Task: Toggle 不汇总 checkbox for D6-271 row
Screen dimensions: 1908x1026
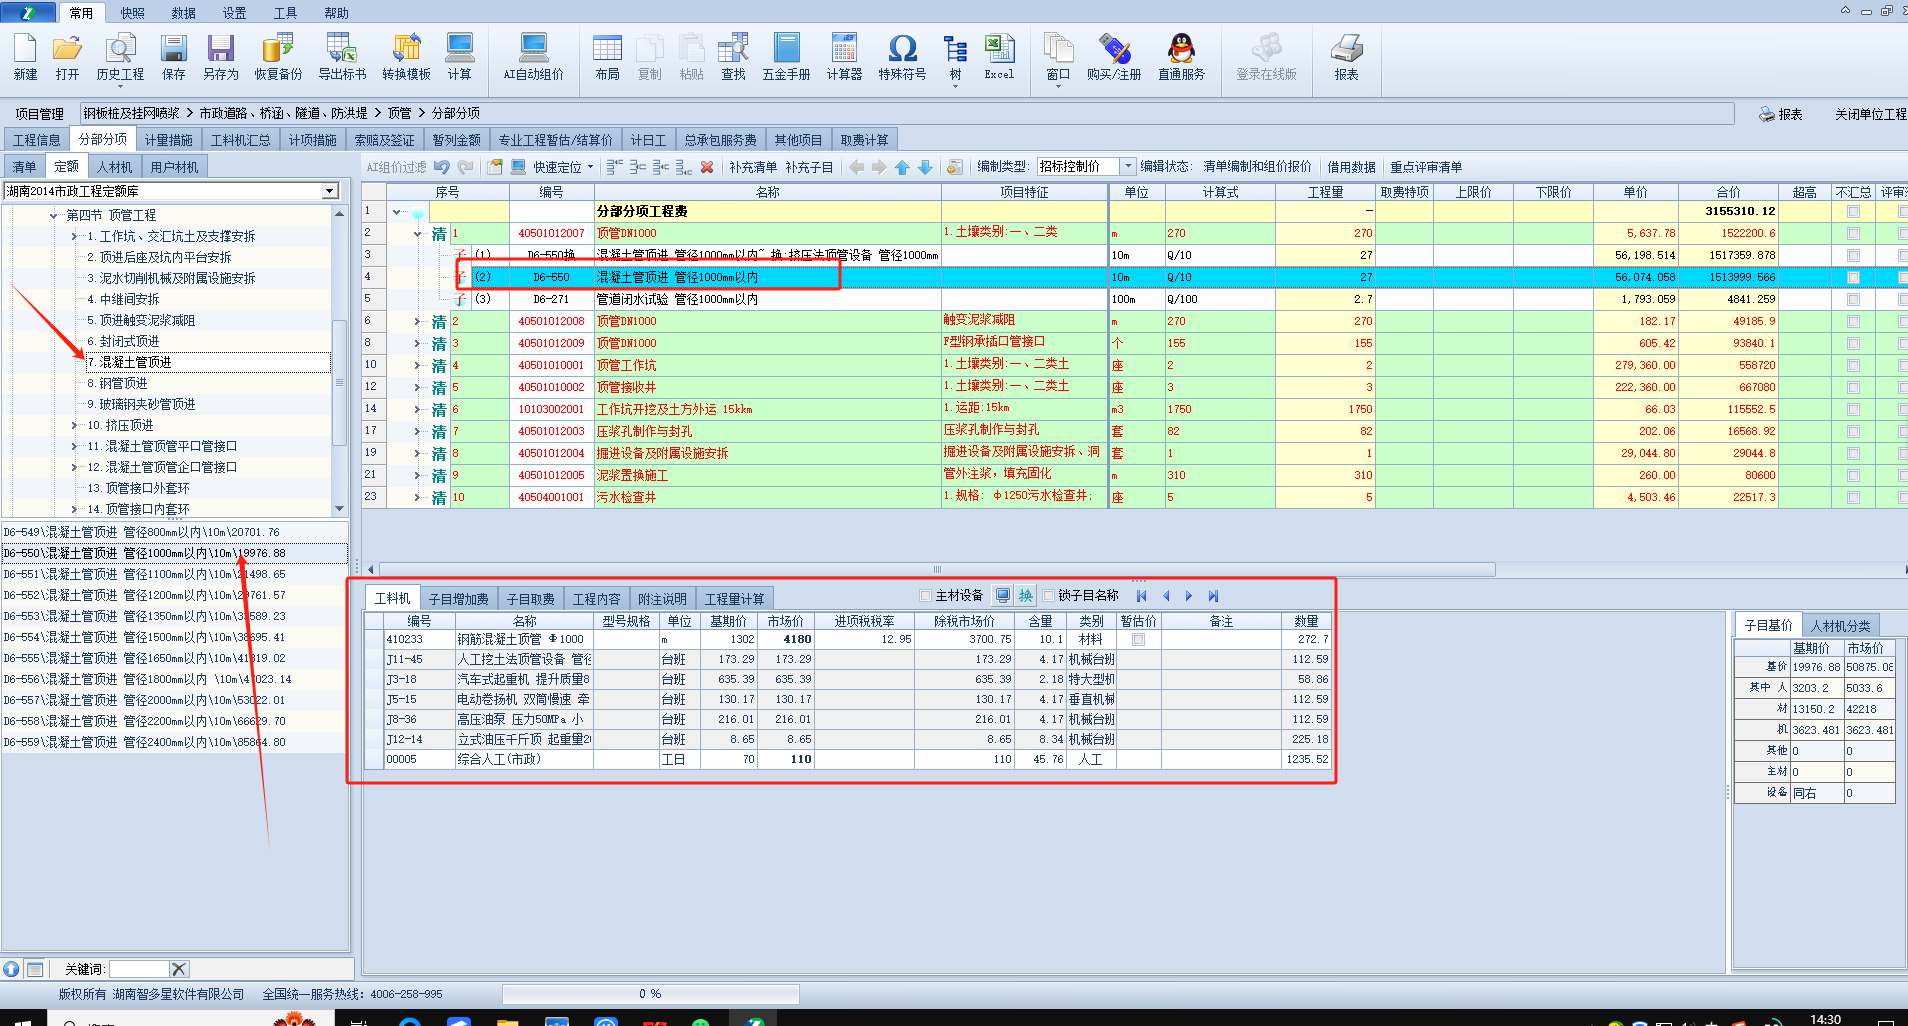Action: click(1853, 299)
